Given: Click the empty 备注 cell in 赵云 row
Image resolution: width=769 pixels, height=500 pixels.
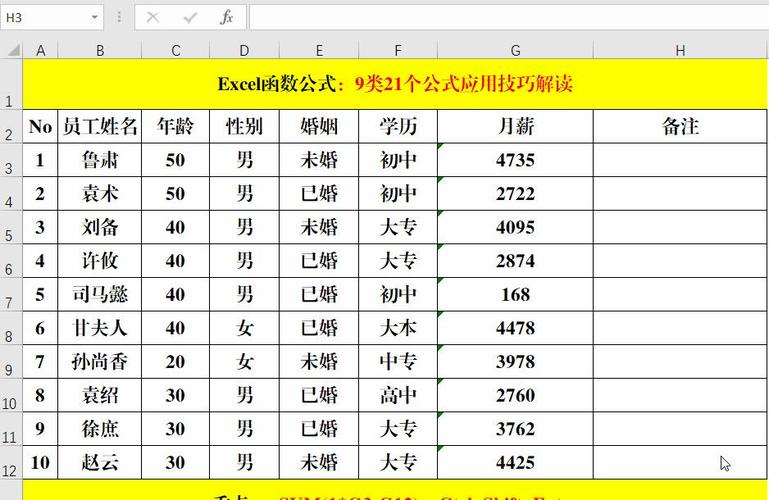Looking at the screenshot, I should pyautogui.click(x=680, y=463).
